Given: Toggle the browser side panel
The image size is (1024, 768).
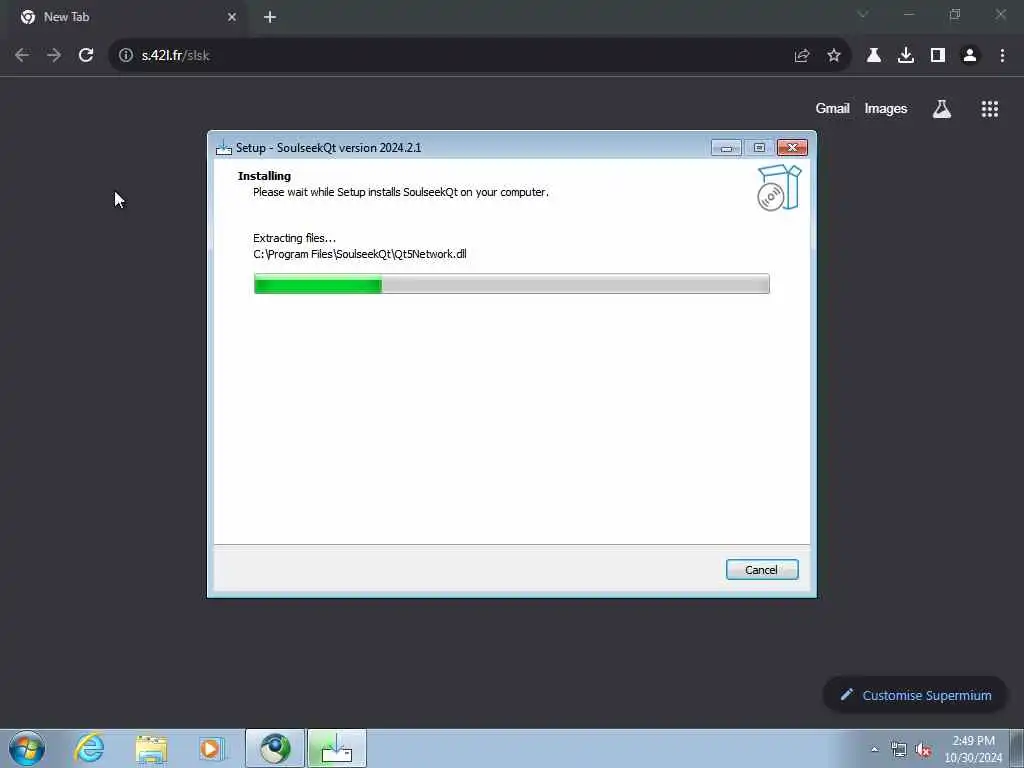Looking at the screenshot, I should point(938,56).
